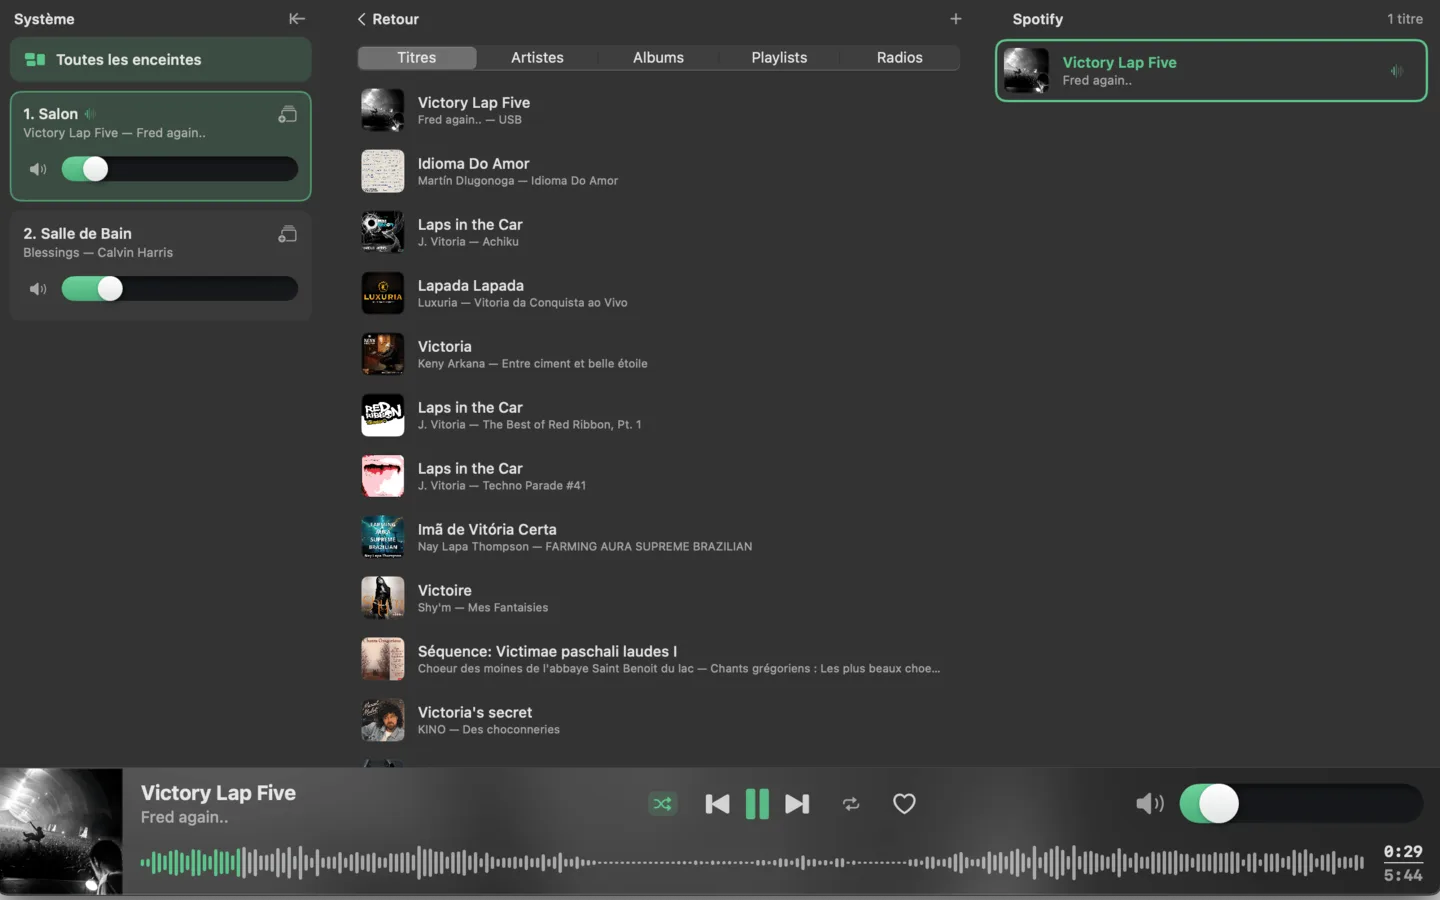Click the Imã de Vitória Certa cover thumbnail
Viewport: 1440px width, 900px height.
click(x=382, y=537)
